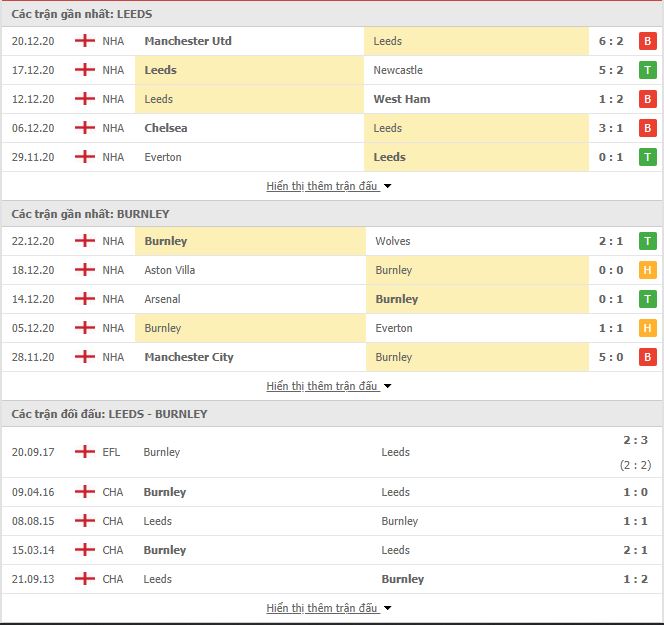Viewport: 664px width, 625px height.
Task: Open the Chelsea vs Leeds match row
Action: pos(330,128)
